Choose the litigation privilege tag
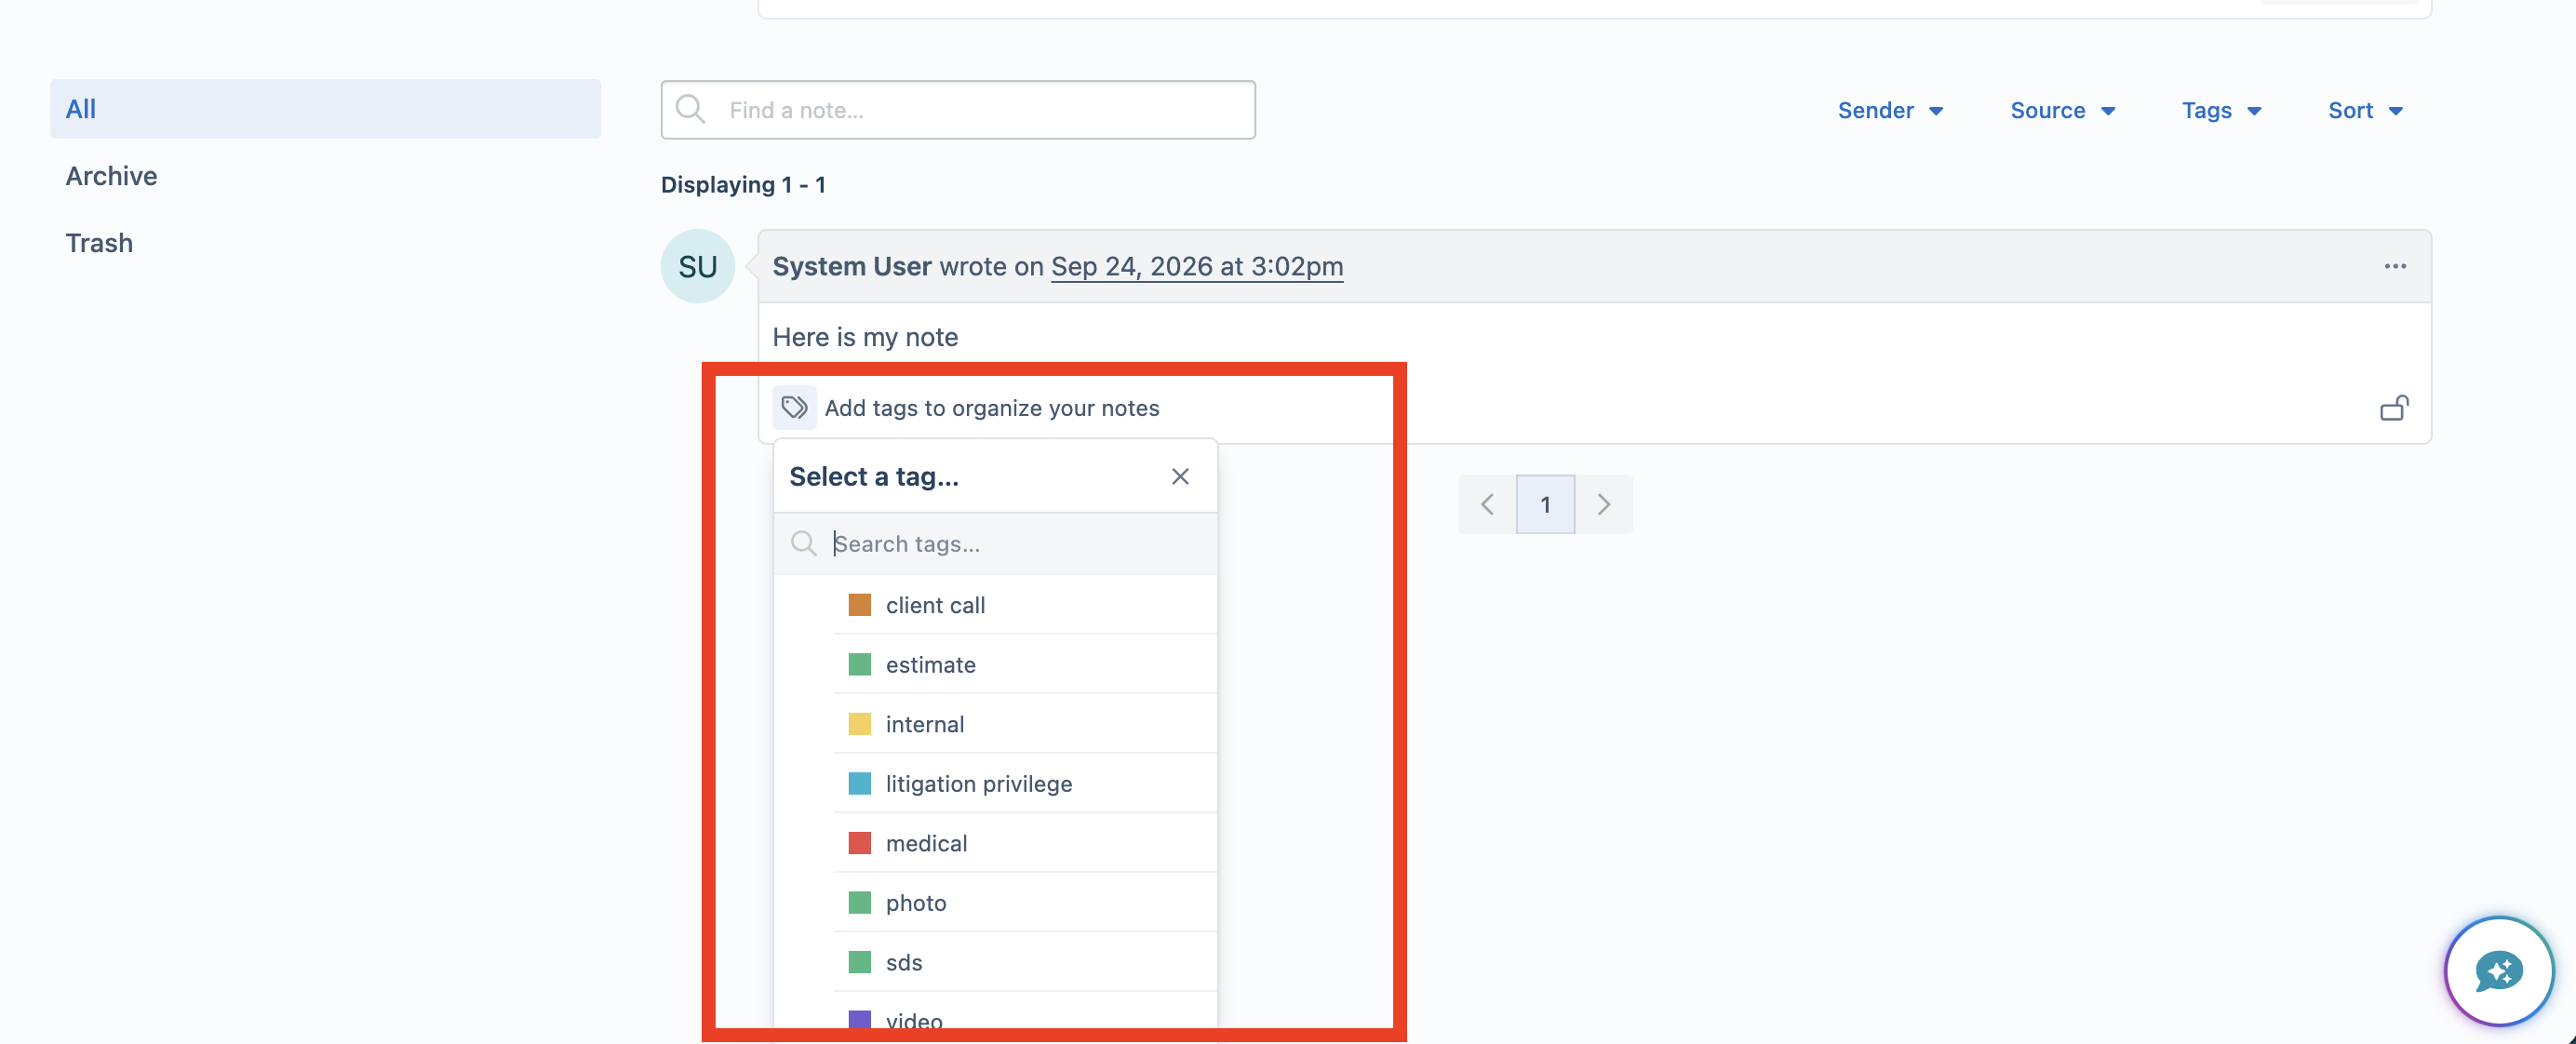The image size is (2576, 1044). click(x=1025, y=783)
